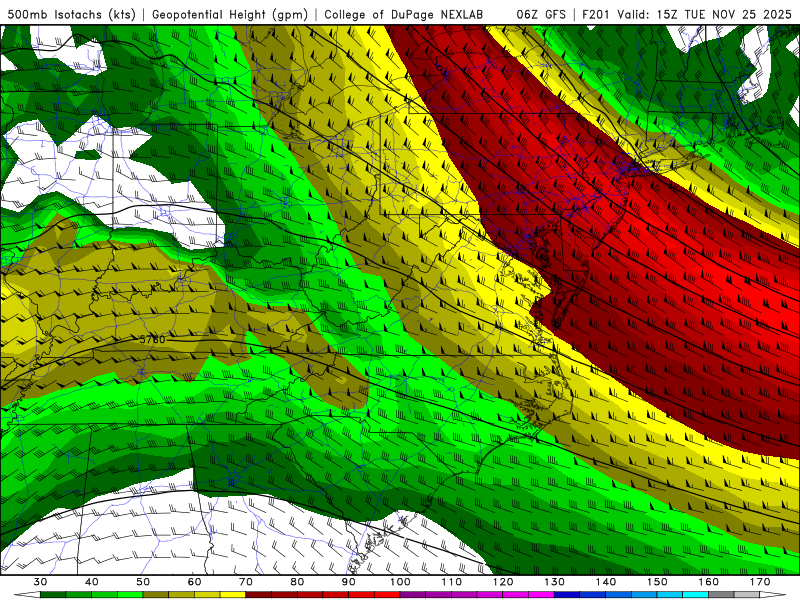Click the legend value '140'
Viewport: 800px width, 600px height.
click(x=606, y=582)
